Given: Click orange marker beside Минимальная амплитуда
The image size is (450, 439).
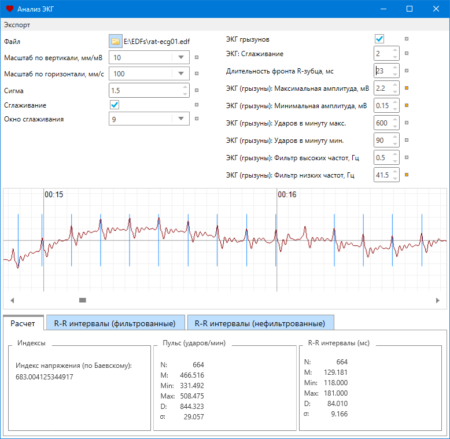Looking at the screenshot, I should click(406, 105).
